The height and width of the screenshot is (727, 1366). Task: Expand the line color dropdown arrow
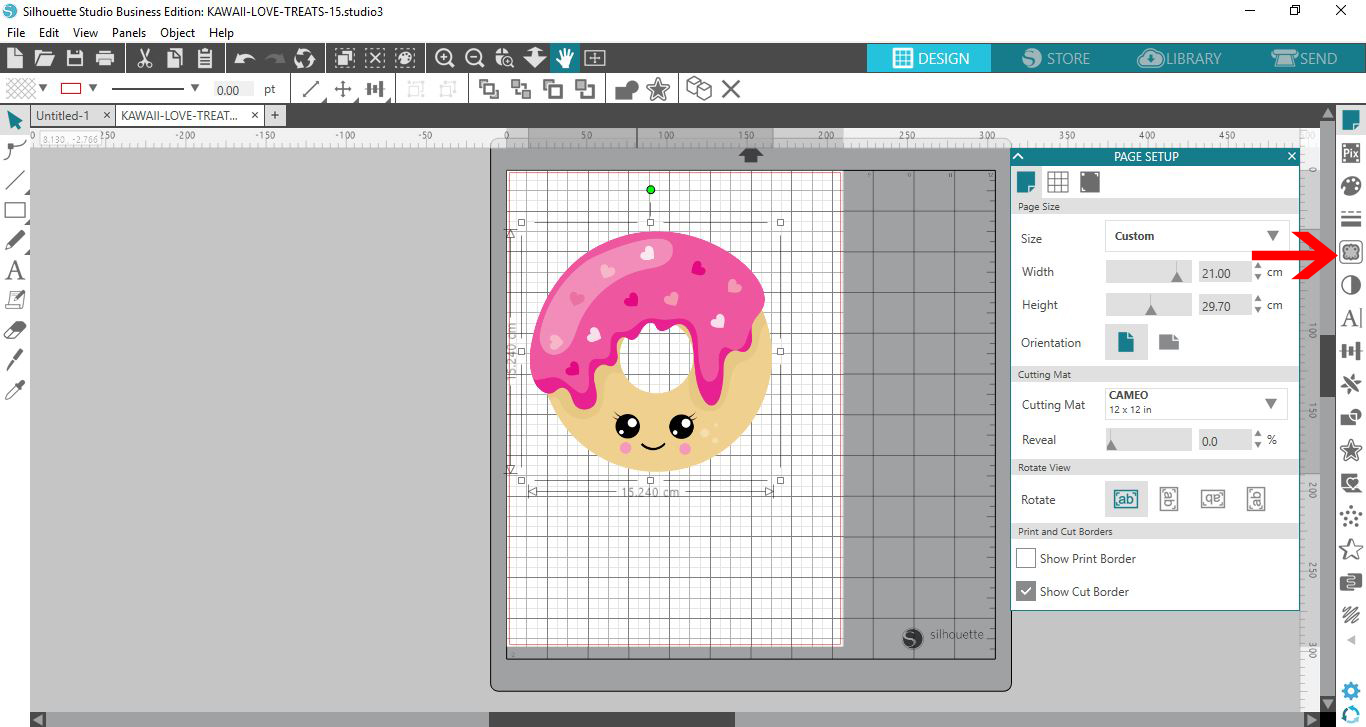pyautogui.click(x=93, y=88)
